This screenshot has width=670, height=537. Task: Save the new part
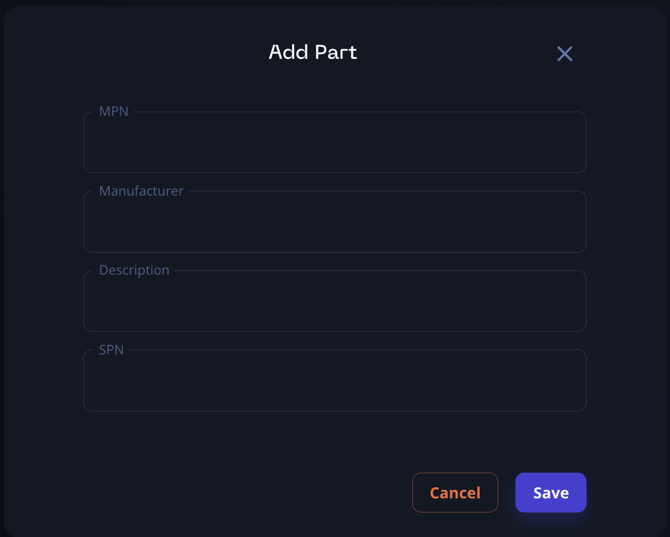550,492
